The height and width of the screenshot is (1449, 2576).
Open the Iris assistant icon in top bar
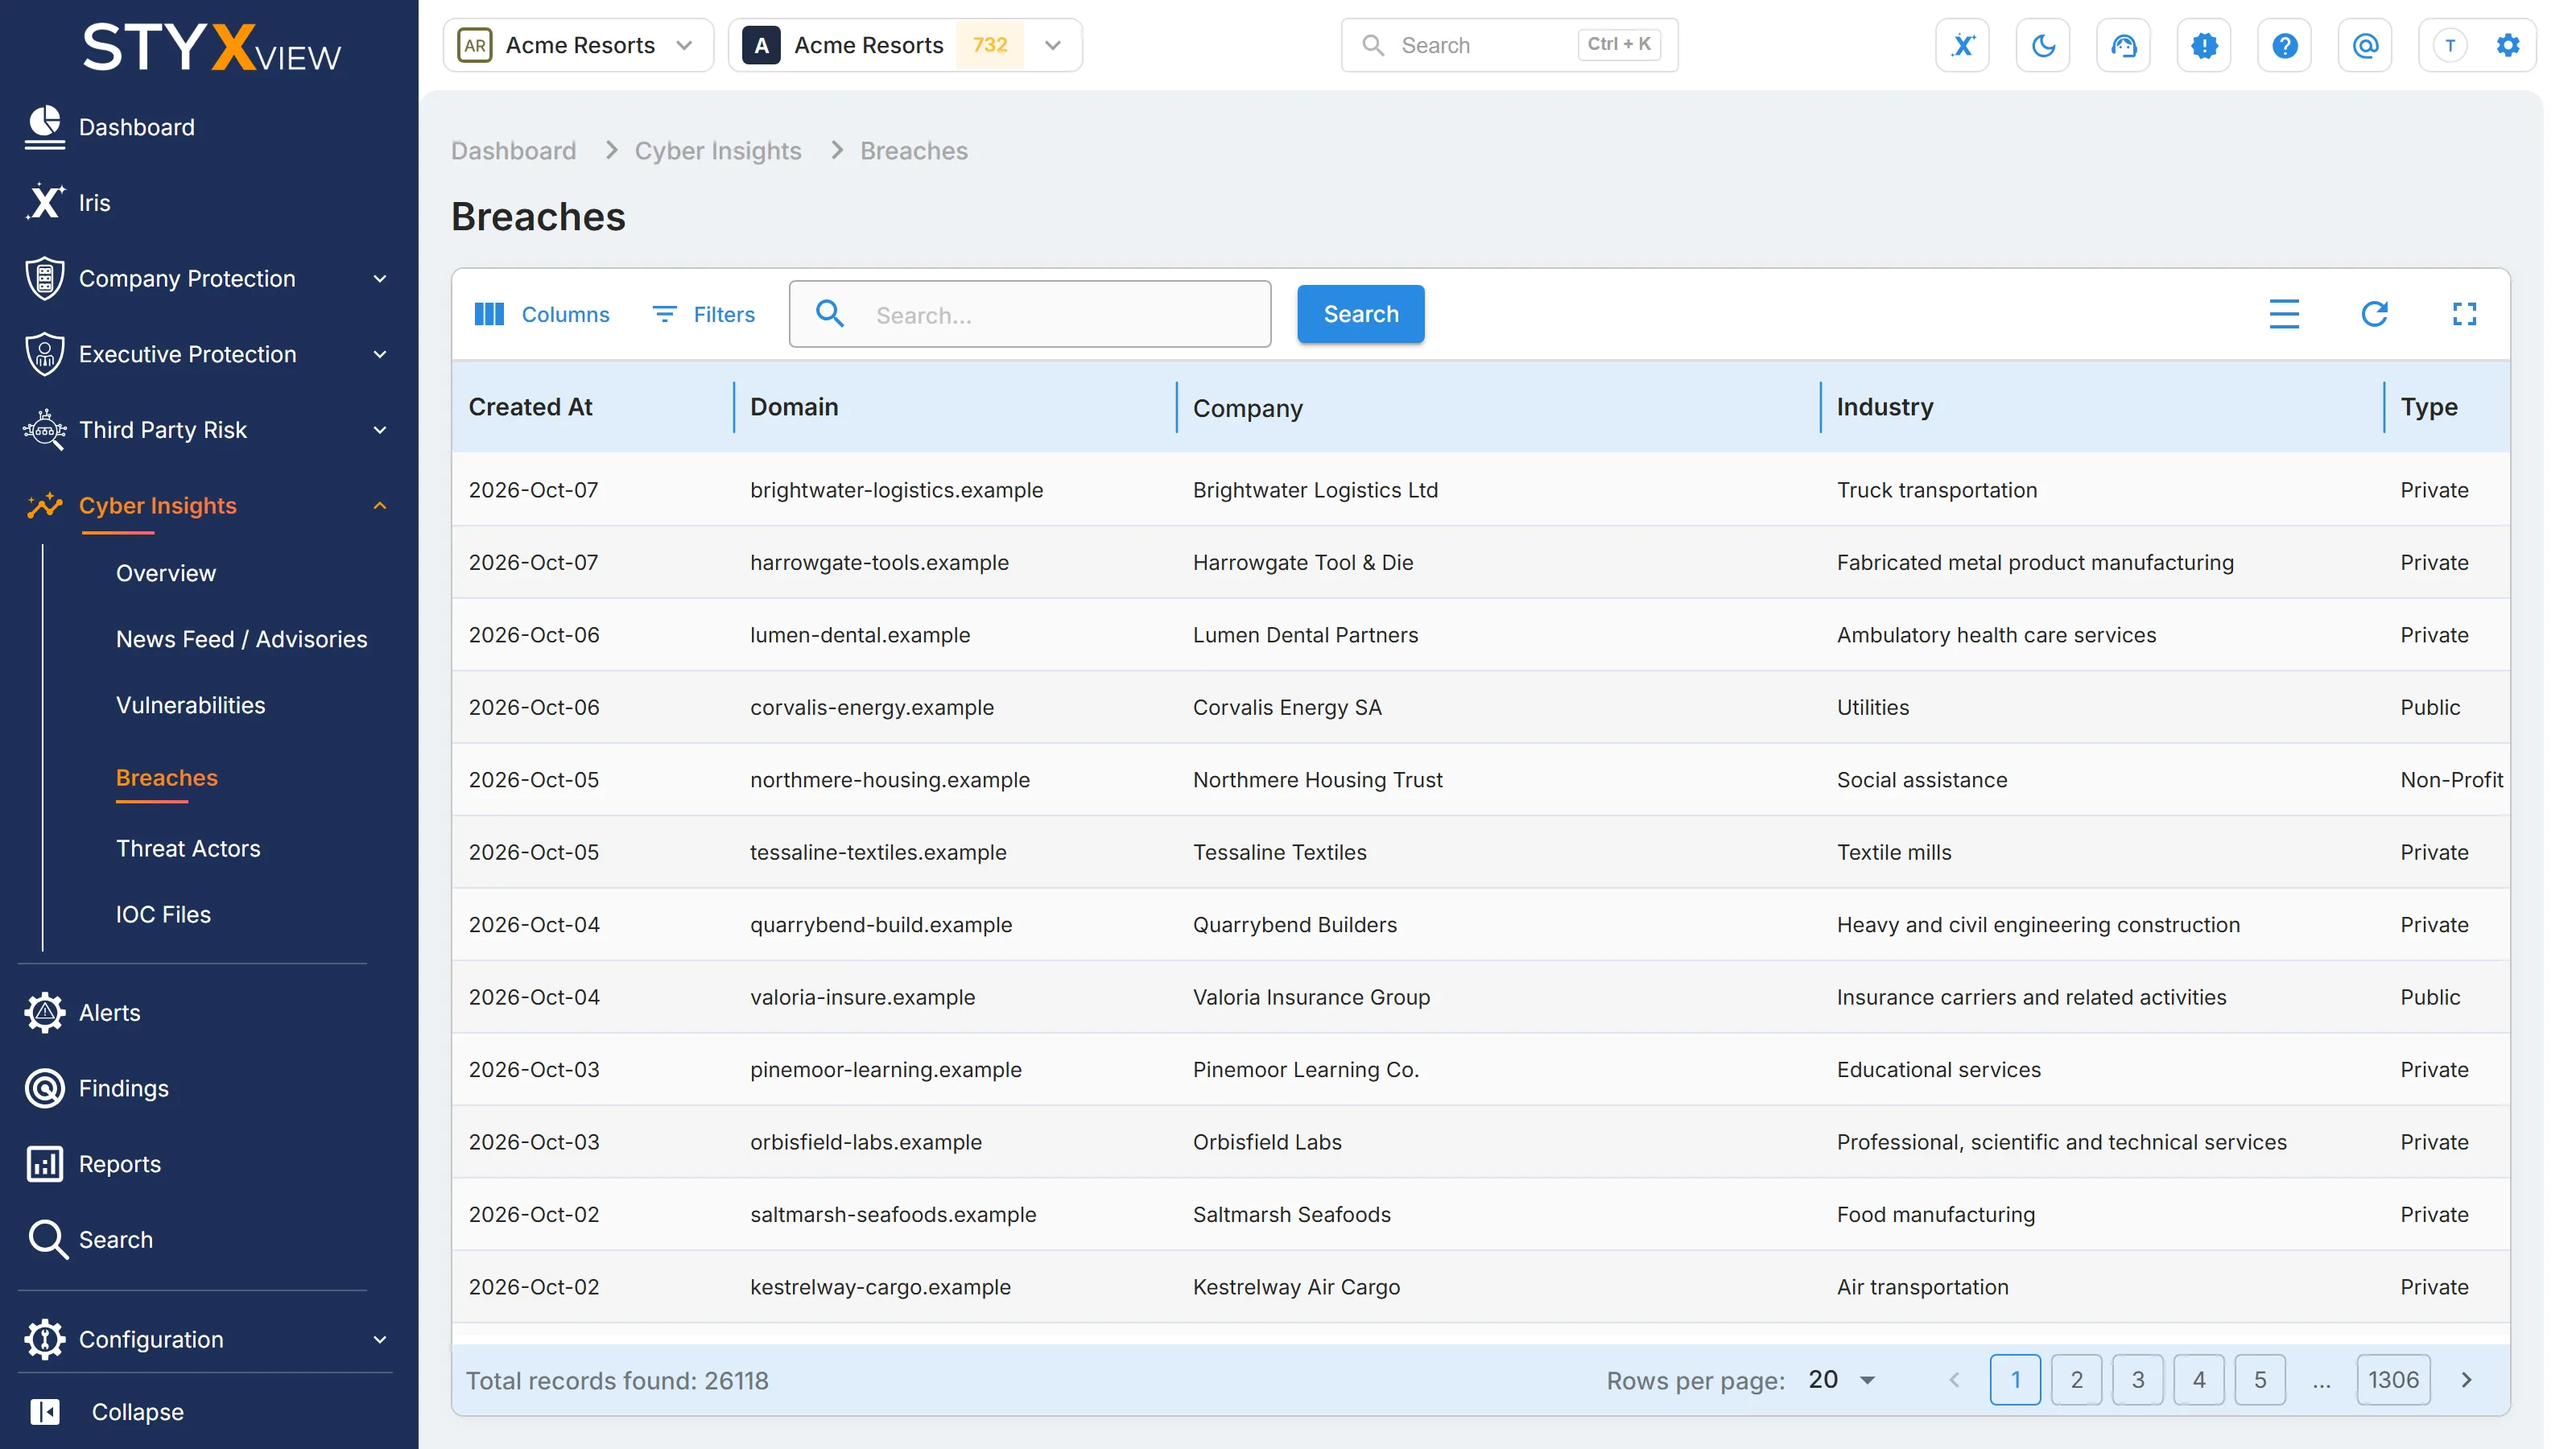point(1962,45)
